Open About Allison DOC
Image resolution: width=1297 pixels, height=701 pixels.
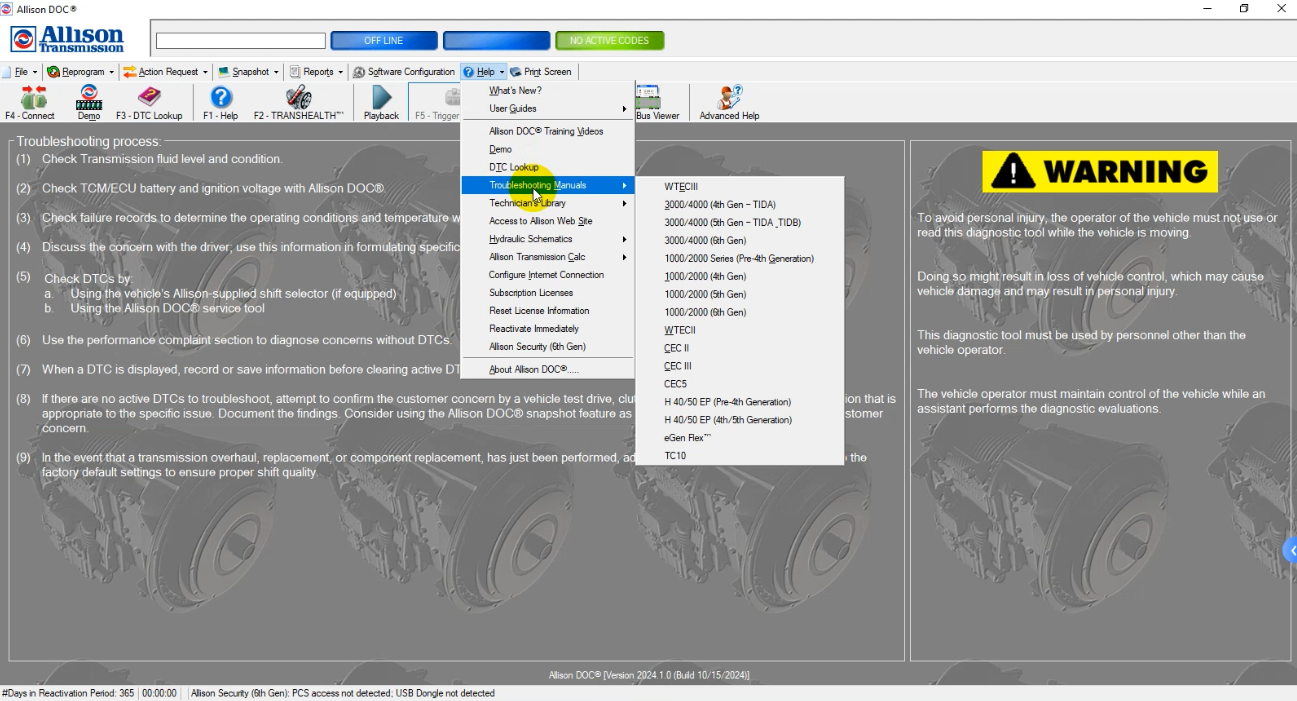point(547,369)
